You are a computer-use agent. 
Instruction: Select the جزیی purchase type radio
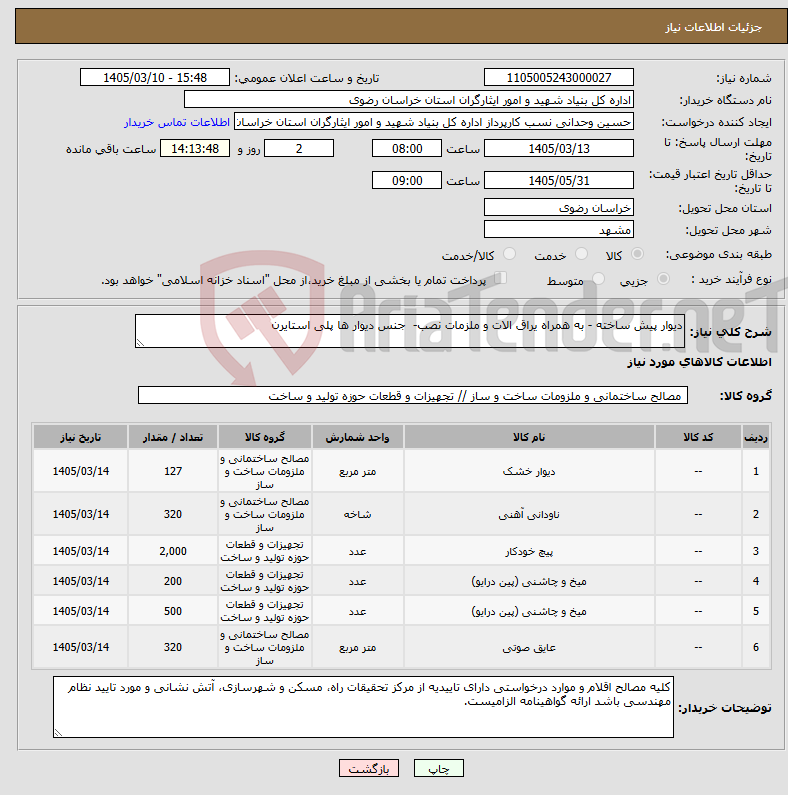(663, 279)
